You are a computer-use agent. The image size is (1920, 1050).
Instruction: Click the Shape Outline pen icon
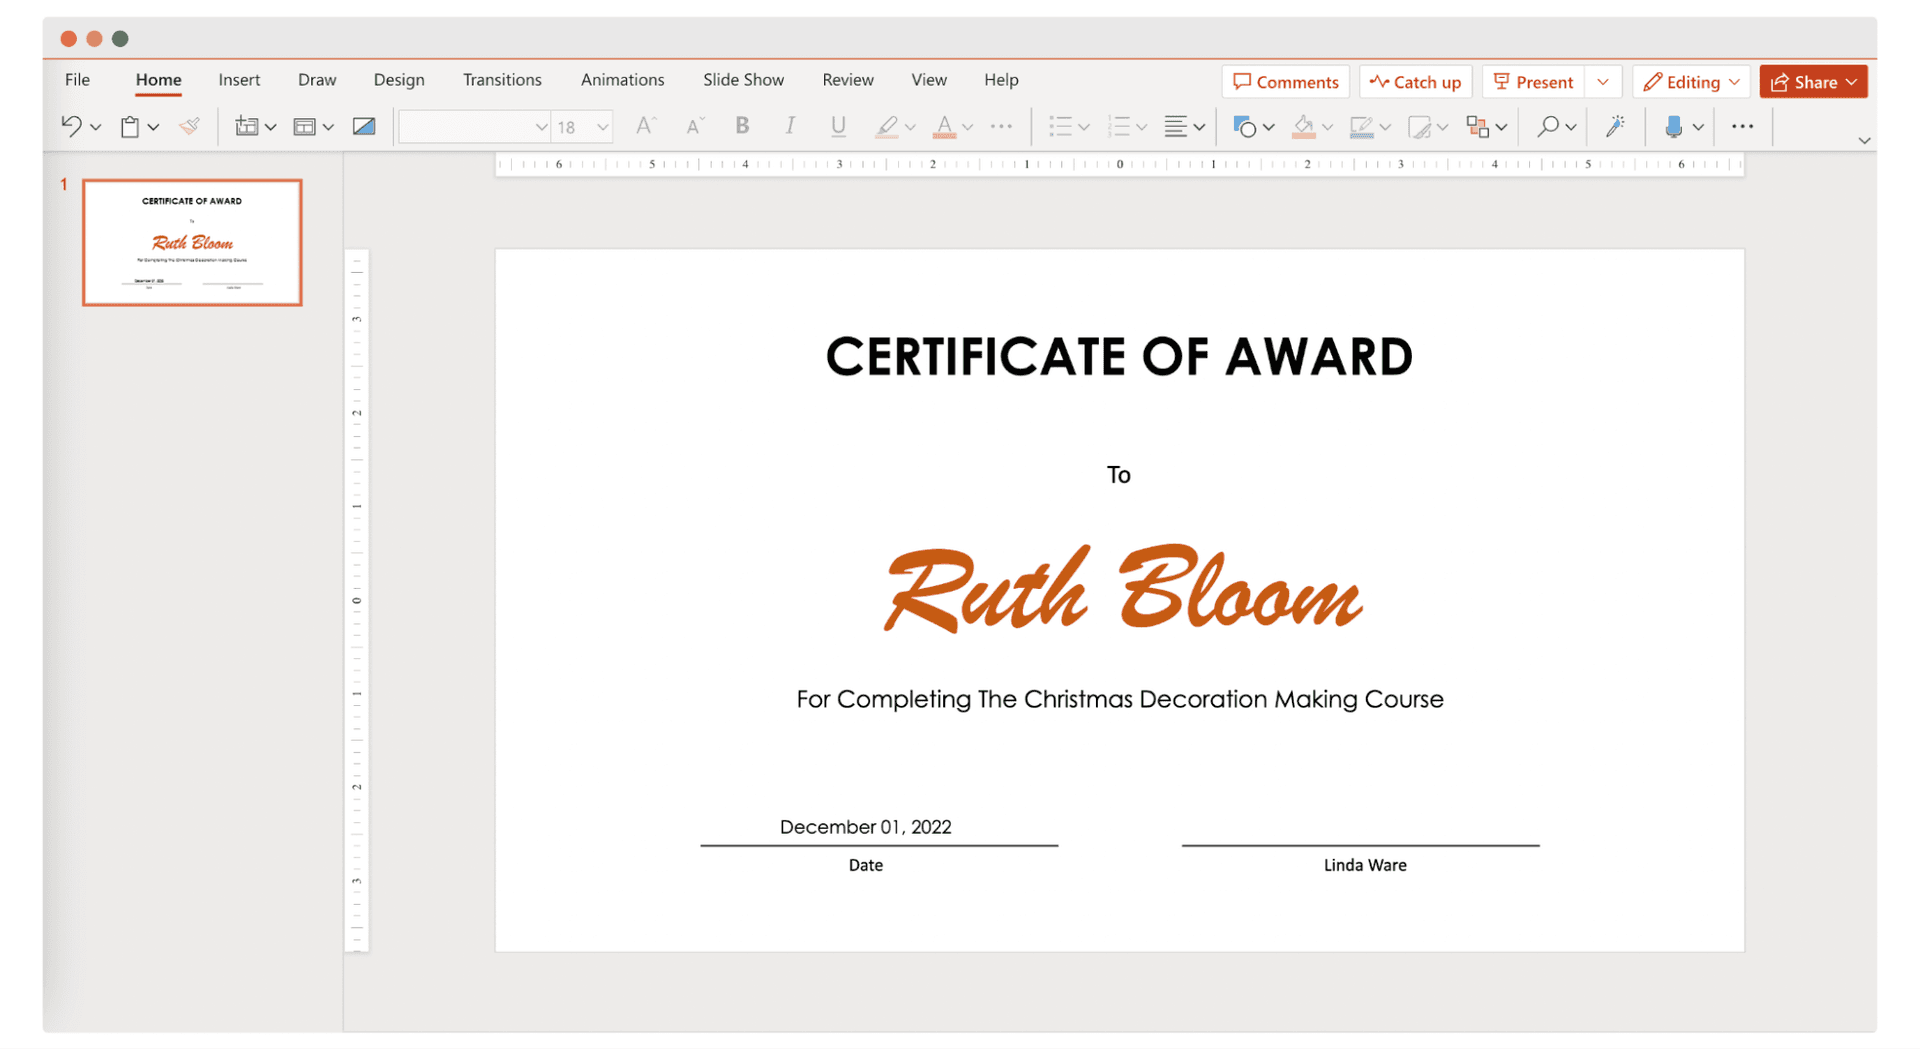click(1361, 127)
